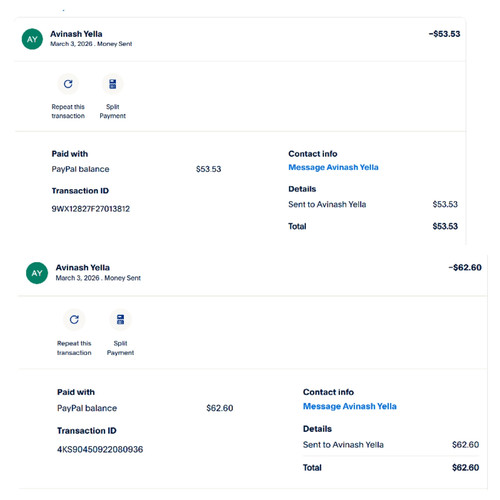The width and height of the screenshot is (500, 500).
Task: Open Message Avinash Yella link in second transaction
Action: [350, 406]
